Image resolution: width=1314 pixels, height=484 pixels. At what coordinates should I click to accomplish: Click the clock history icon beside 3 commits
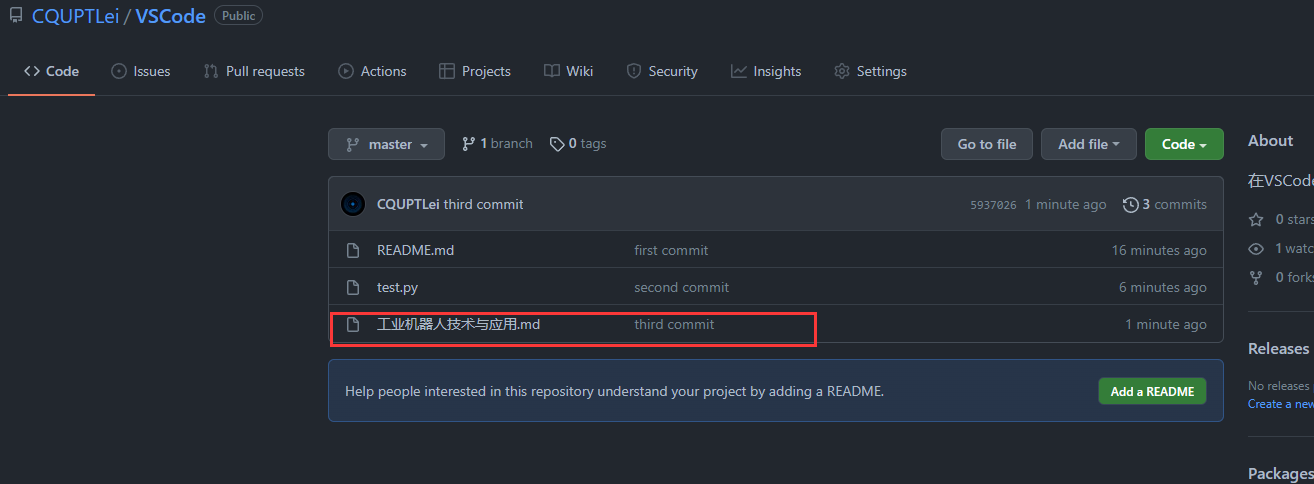(1131, 204)
